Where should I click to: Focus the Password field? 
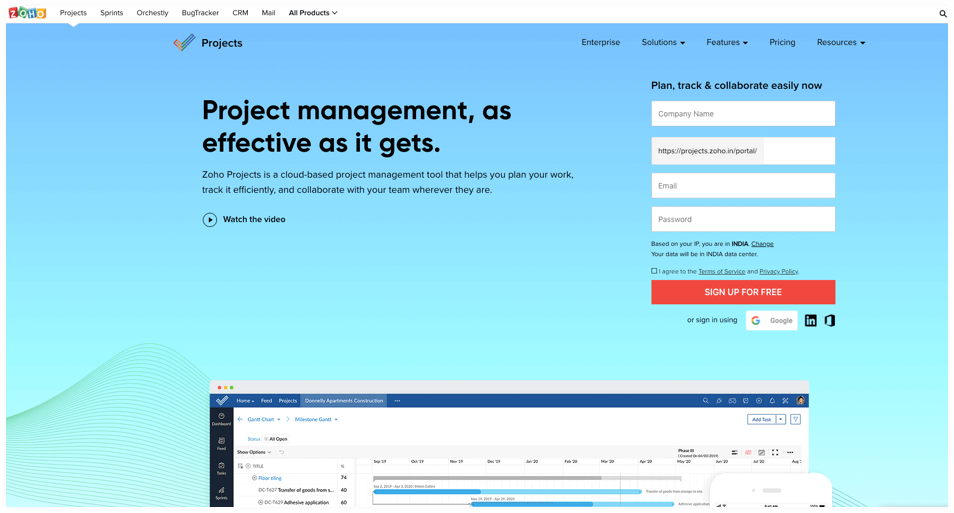[x=743, y=219]
